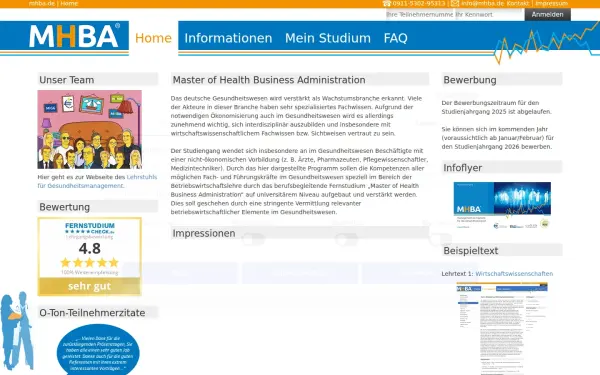
Task: Click the Anmelden login button
Action: tap(547, 15)
